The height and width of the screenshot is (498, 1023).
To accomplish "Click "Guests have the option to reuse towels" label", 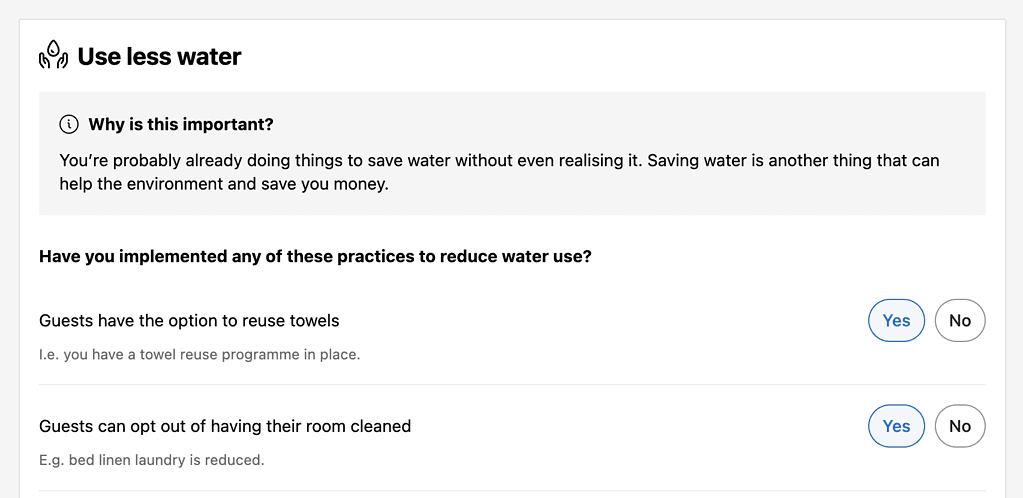I will pyautogui.click(x=189, y=320).
